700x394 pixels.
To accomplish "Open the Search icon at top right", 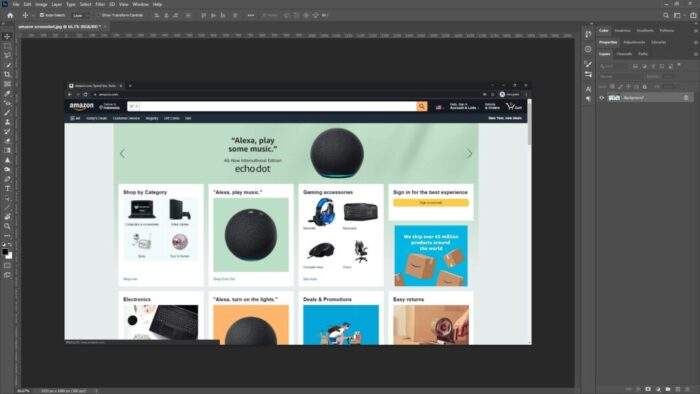I will click(x=666, y=15).
